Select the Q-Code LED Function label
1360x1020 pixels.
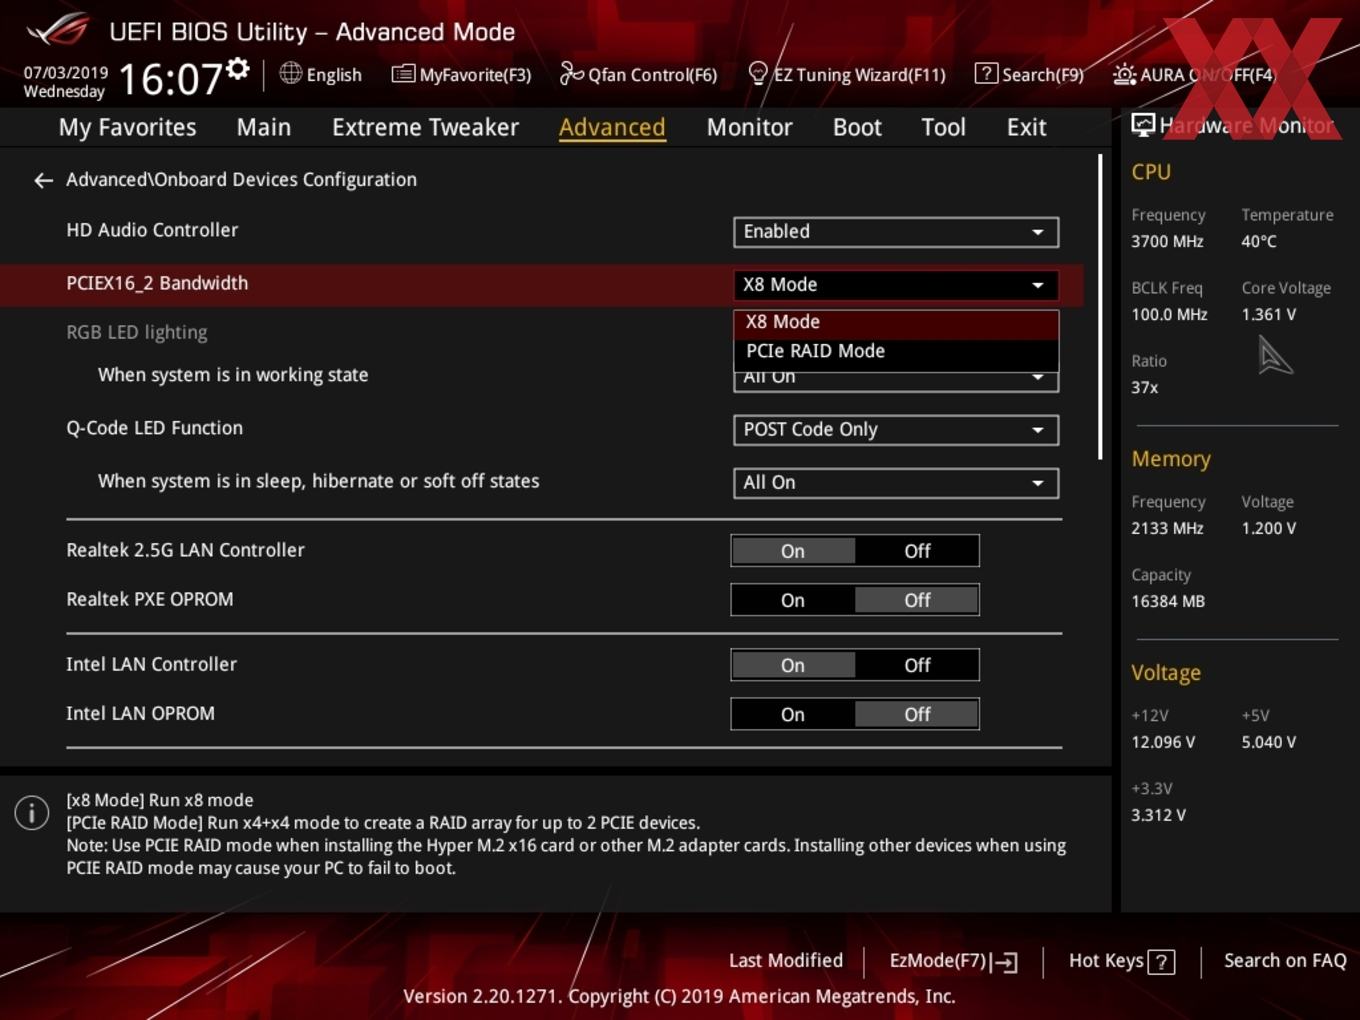(154, 428)
